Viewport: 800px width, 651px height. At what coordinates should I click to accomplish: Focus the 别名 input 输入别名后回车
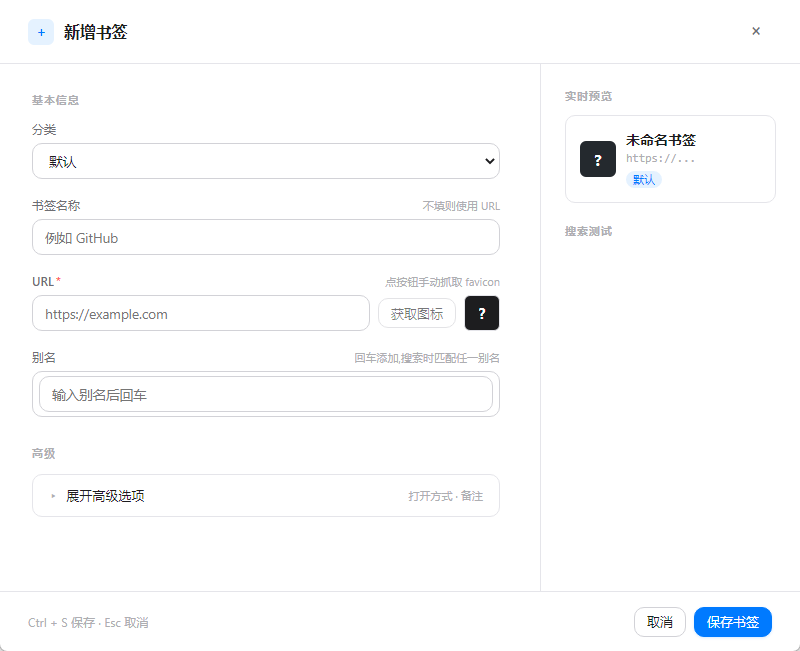pyautogui.click(x=265, y=394)
